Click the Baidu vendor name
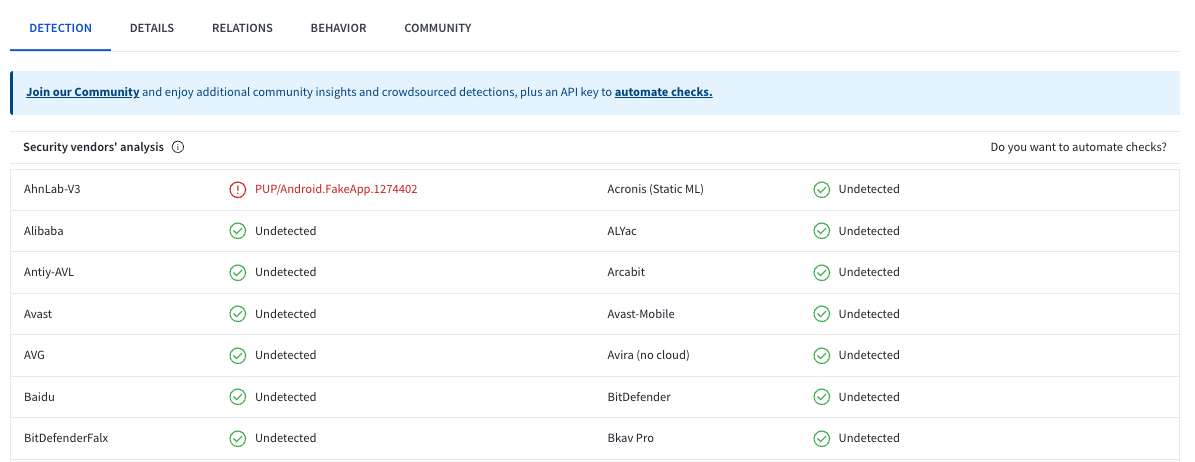 tap(38, 397)
